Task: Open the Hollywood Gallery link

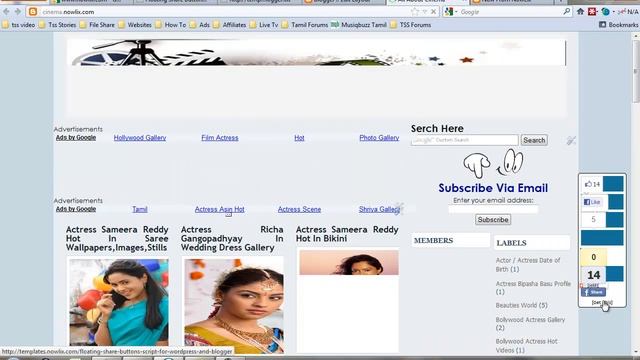Action: [140, 138]
